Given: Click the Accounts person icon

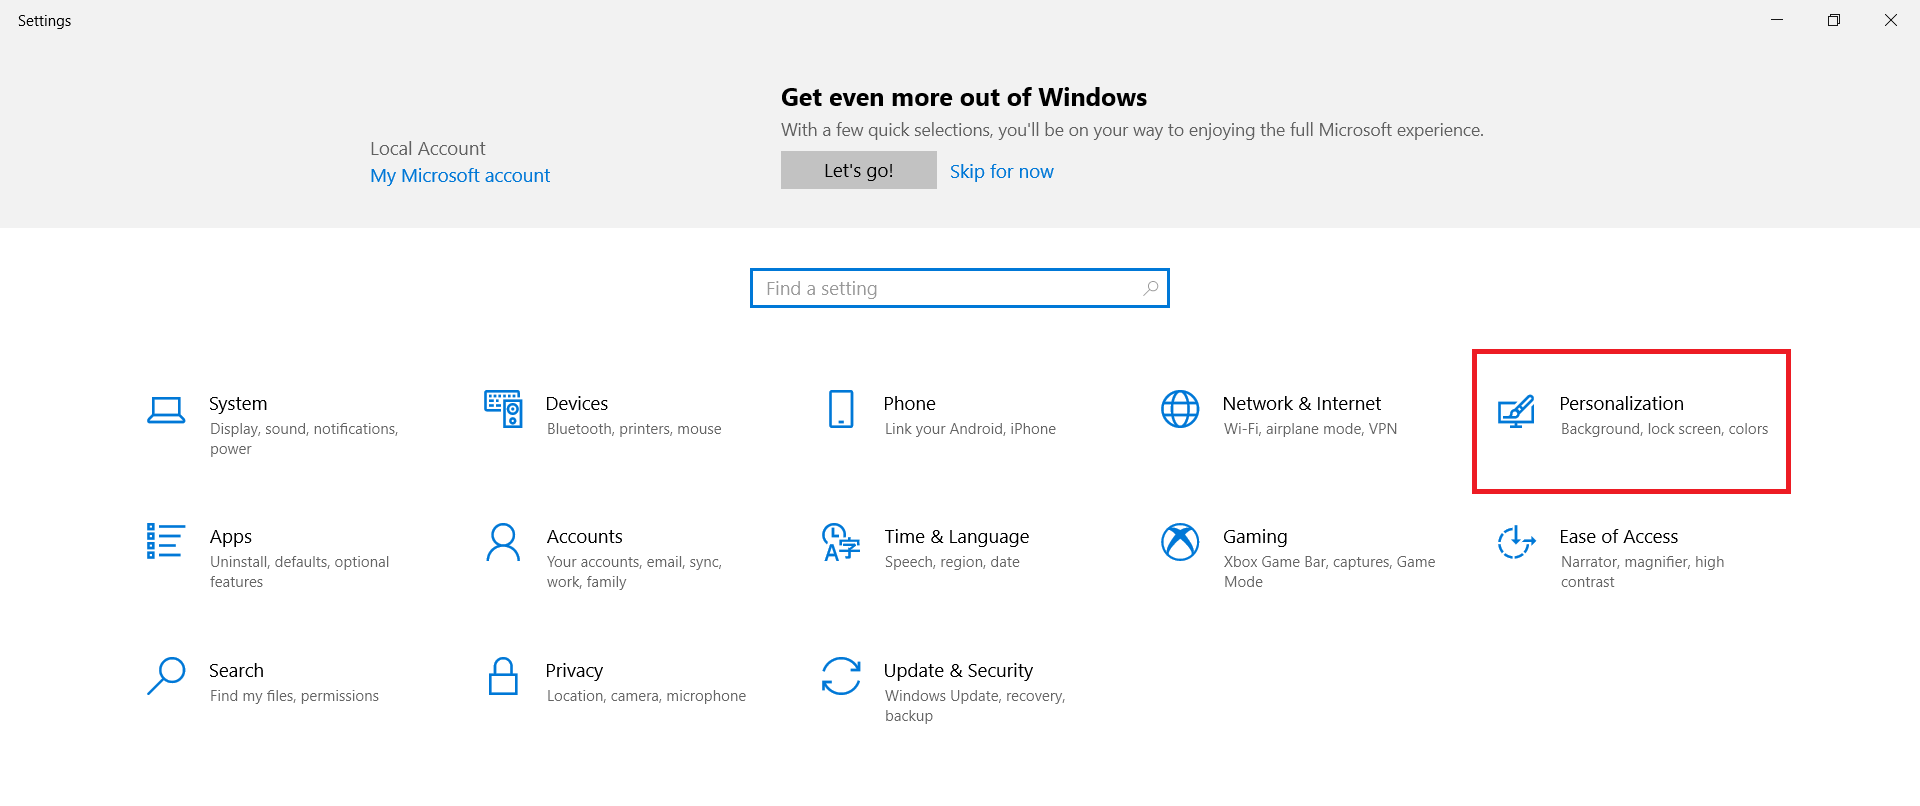Looking at the screenshot, I should tap(503, 542).
